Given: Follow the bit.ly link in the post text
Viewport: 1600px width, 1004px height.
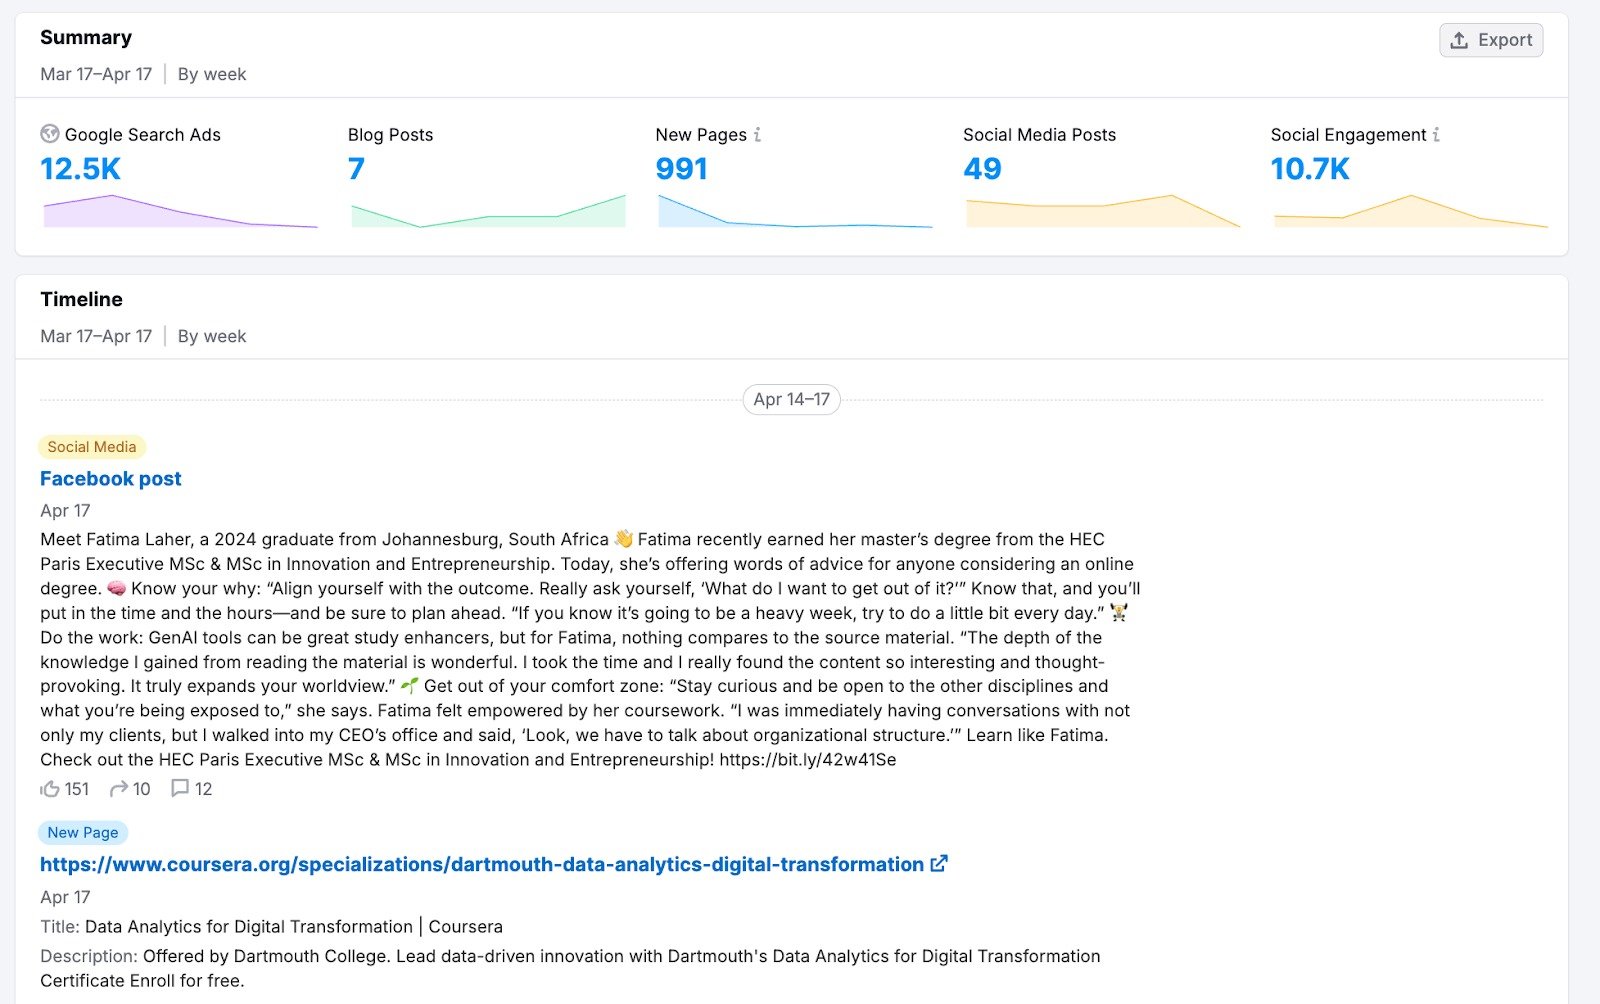Looking at the screenshot, I should tap(806, 759).
